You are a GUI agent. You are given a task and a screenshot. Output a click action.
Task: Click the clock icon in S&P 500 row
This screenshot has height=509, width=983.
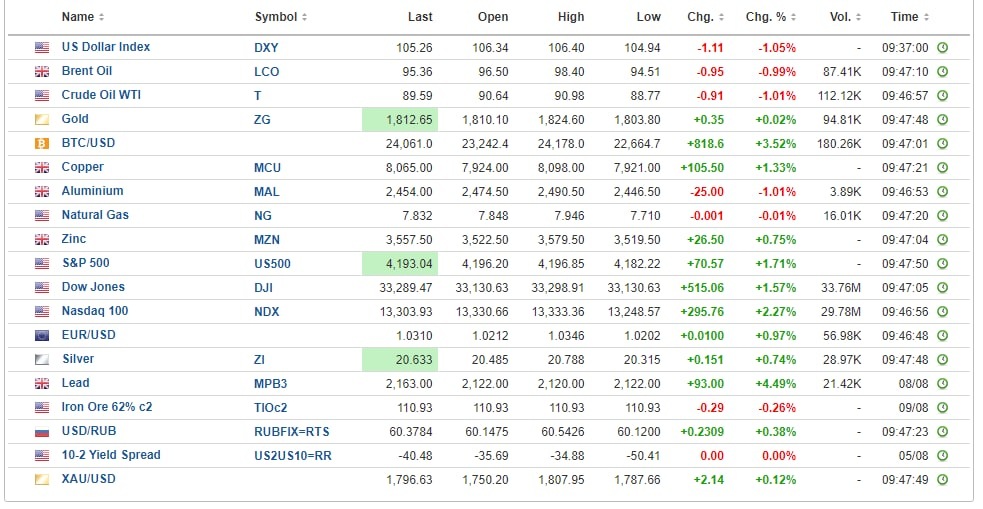[942, 263]
